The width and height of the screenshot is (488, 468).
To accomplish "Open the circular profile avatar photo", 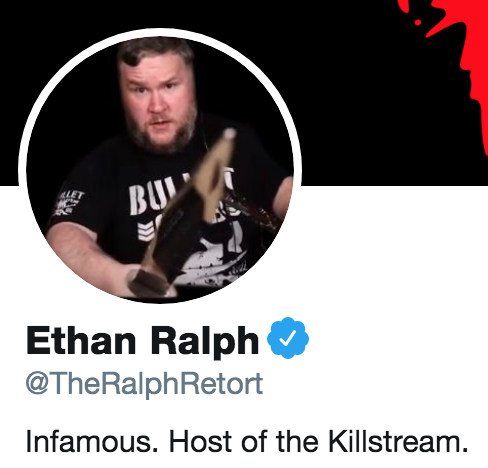I will pyautogui.click(x=160, y=169).
